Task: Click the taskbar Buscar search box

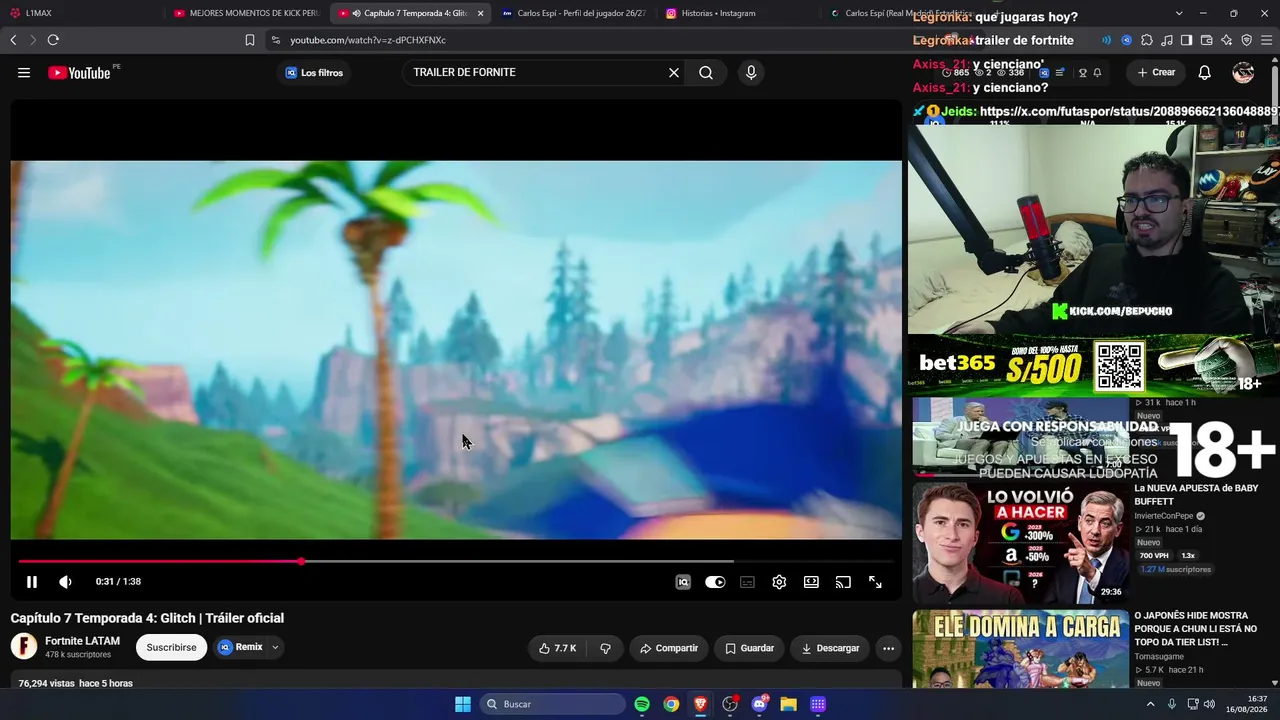Action: point(553,704)
